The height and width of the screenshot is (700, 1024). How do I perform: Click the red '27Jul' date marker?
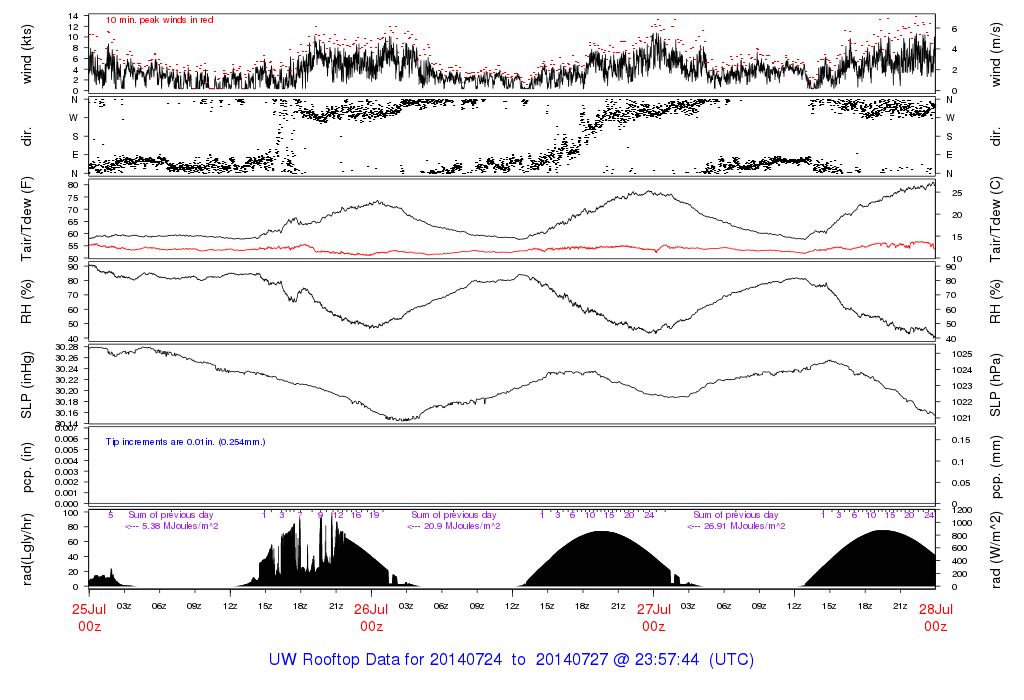click(653, 608)
